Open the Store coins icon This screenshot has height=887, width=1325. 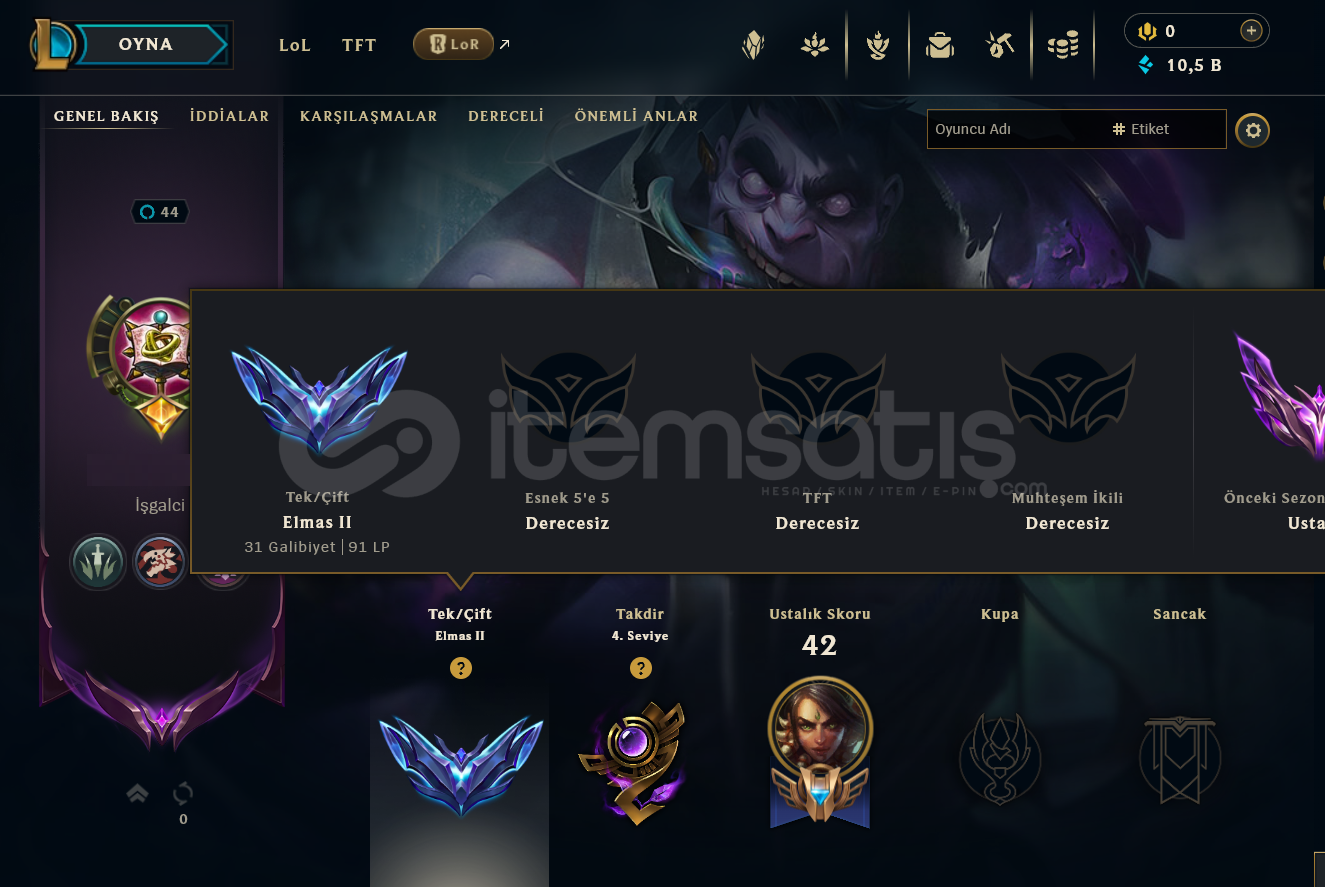point(1063,45)
